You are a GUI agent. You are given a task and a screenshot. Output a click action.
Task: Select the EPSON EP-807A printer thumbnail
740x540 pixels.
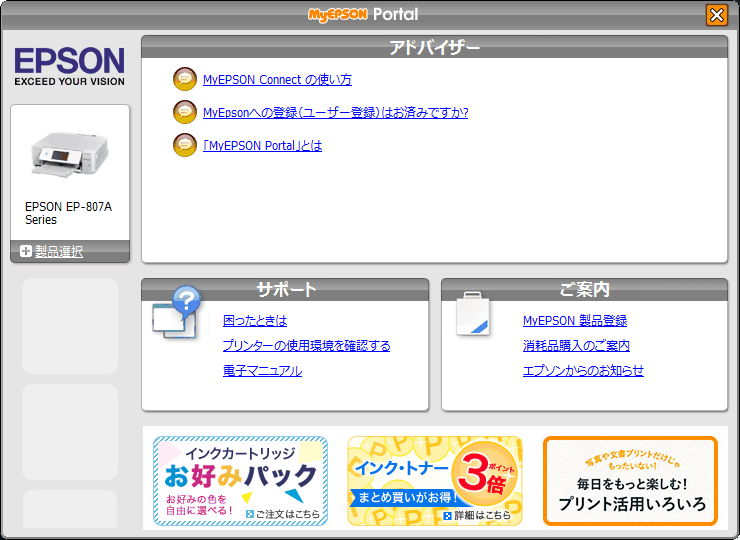pos(70,154)
